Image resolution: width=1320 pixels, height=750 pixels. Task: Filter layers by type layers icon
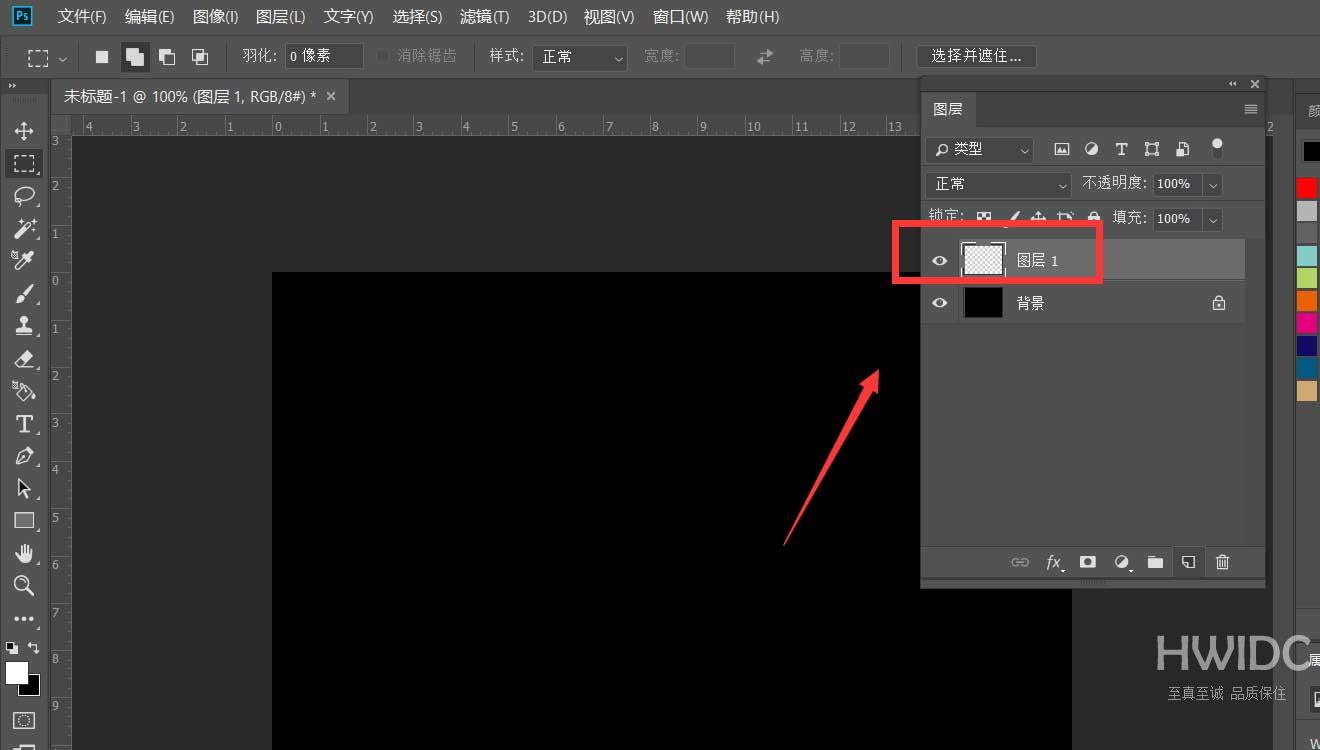(x=1121, y=149)
